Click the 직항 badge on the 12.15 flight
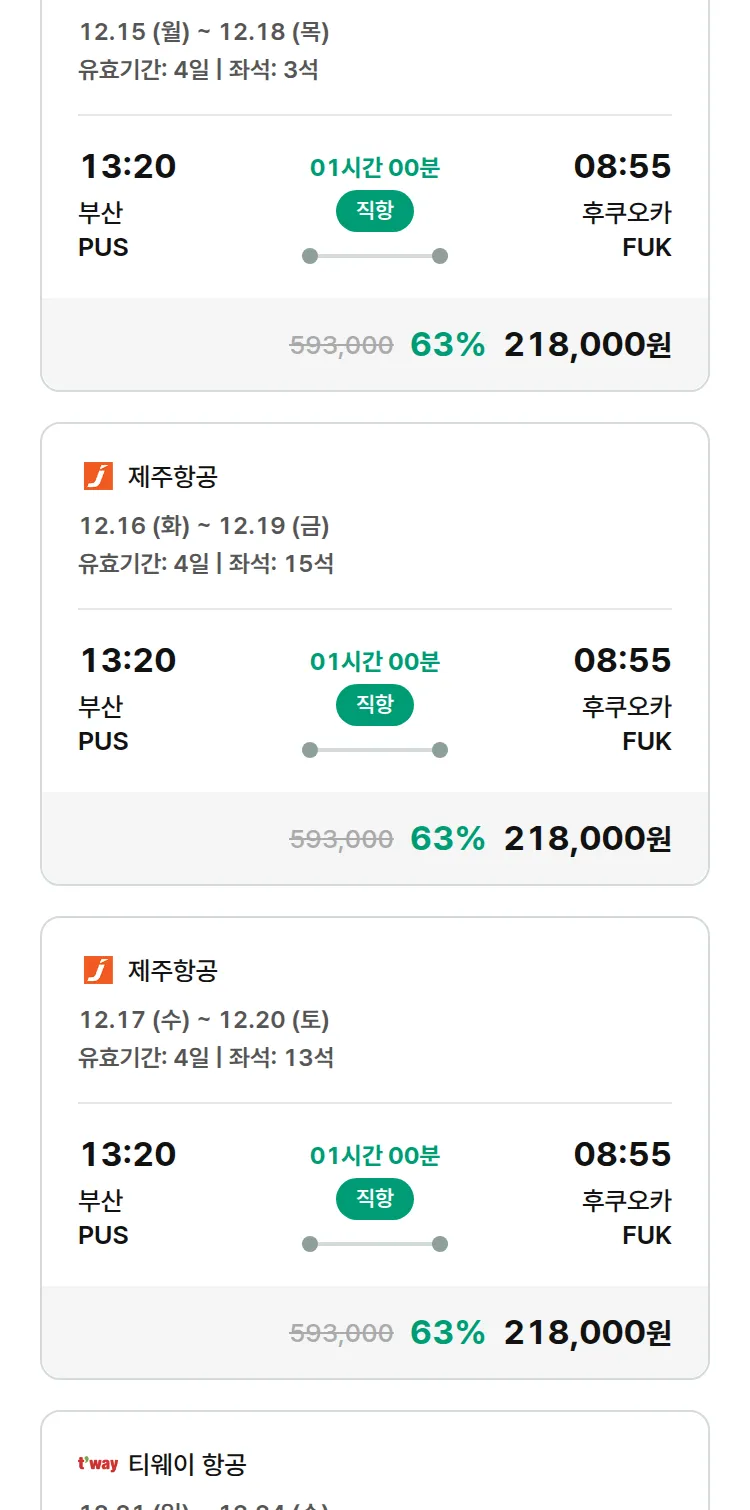Viewport: 750px width, 1510px height. click(375, 211)
